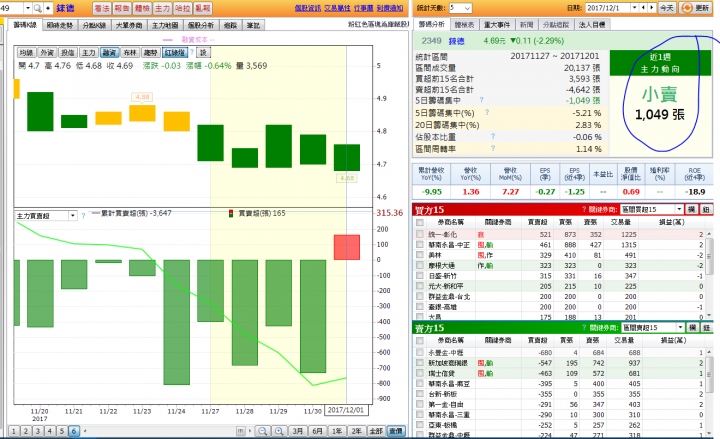Switch to the 分點K線 tab
The width and height of the screenshot is (720, 439).
point(94,25)
